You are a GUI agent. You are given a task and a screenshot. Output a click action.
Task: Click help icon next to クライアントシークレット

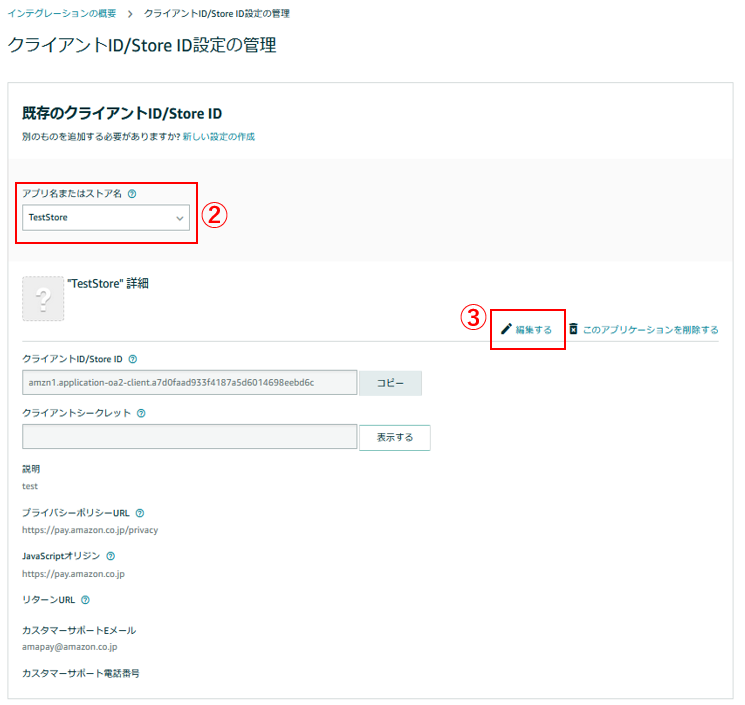coord(141,412)
